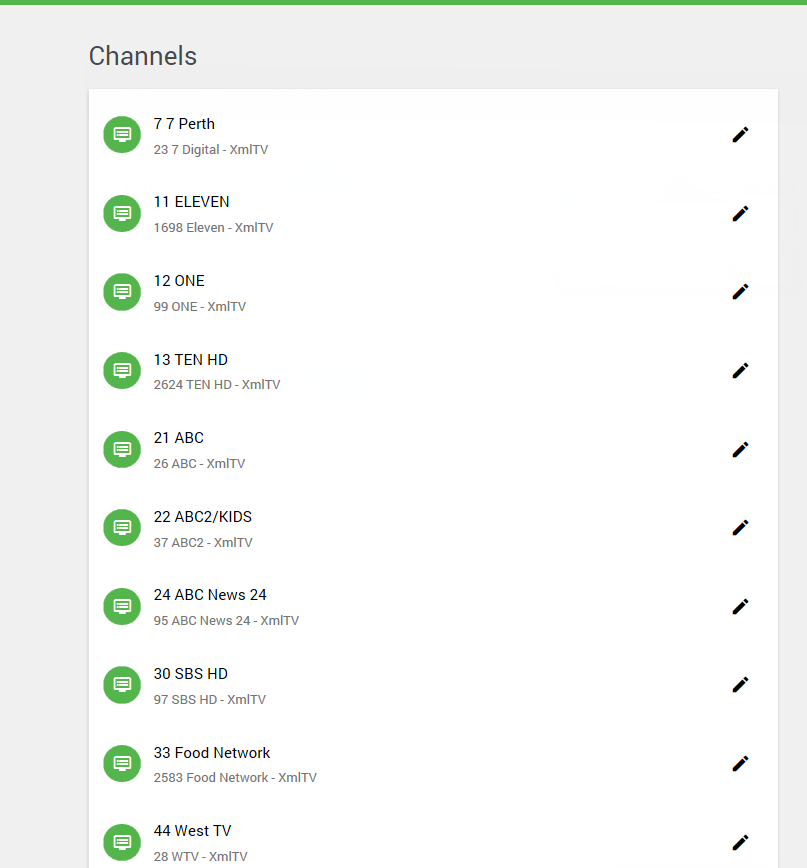Edit the 11 ELEVEN channel
This screenshot has height=868, width=807.
740,213
